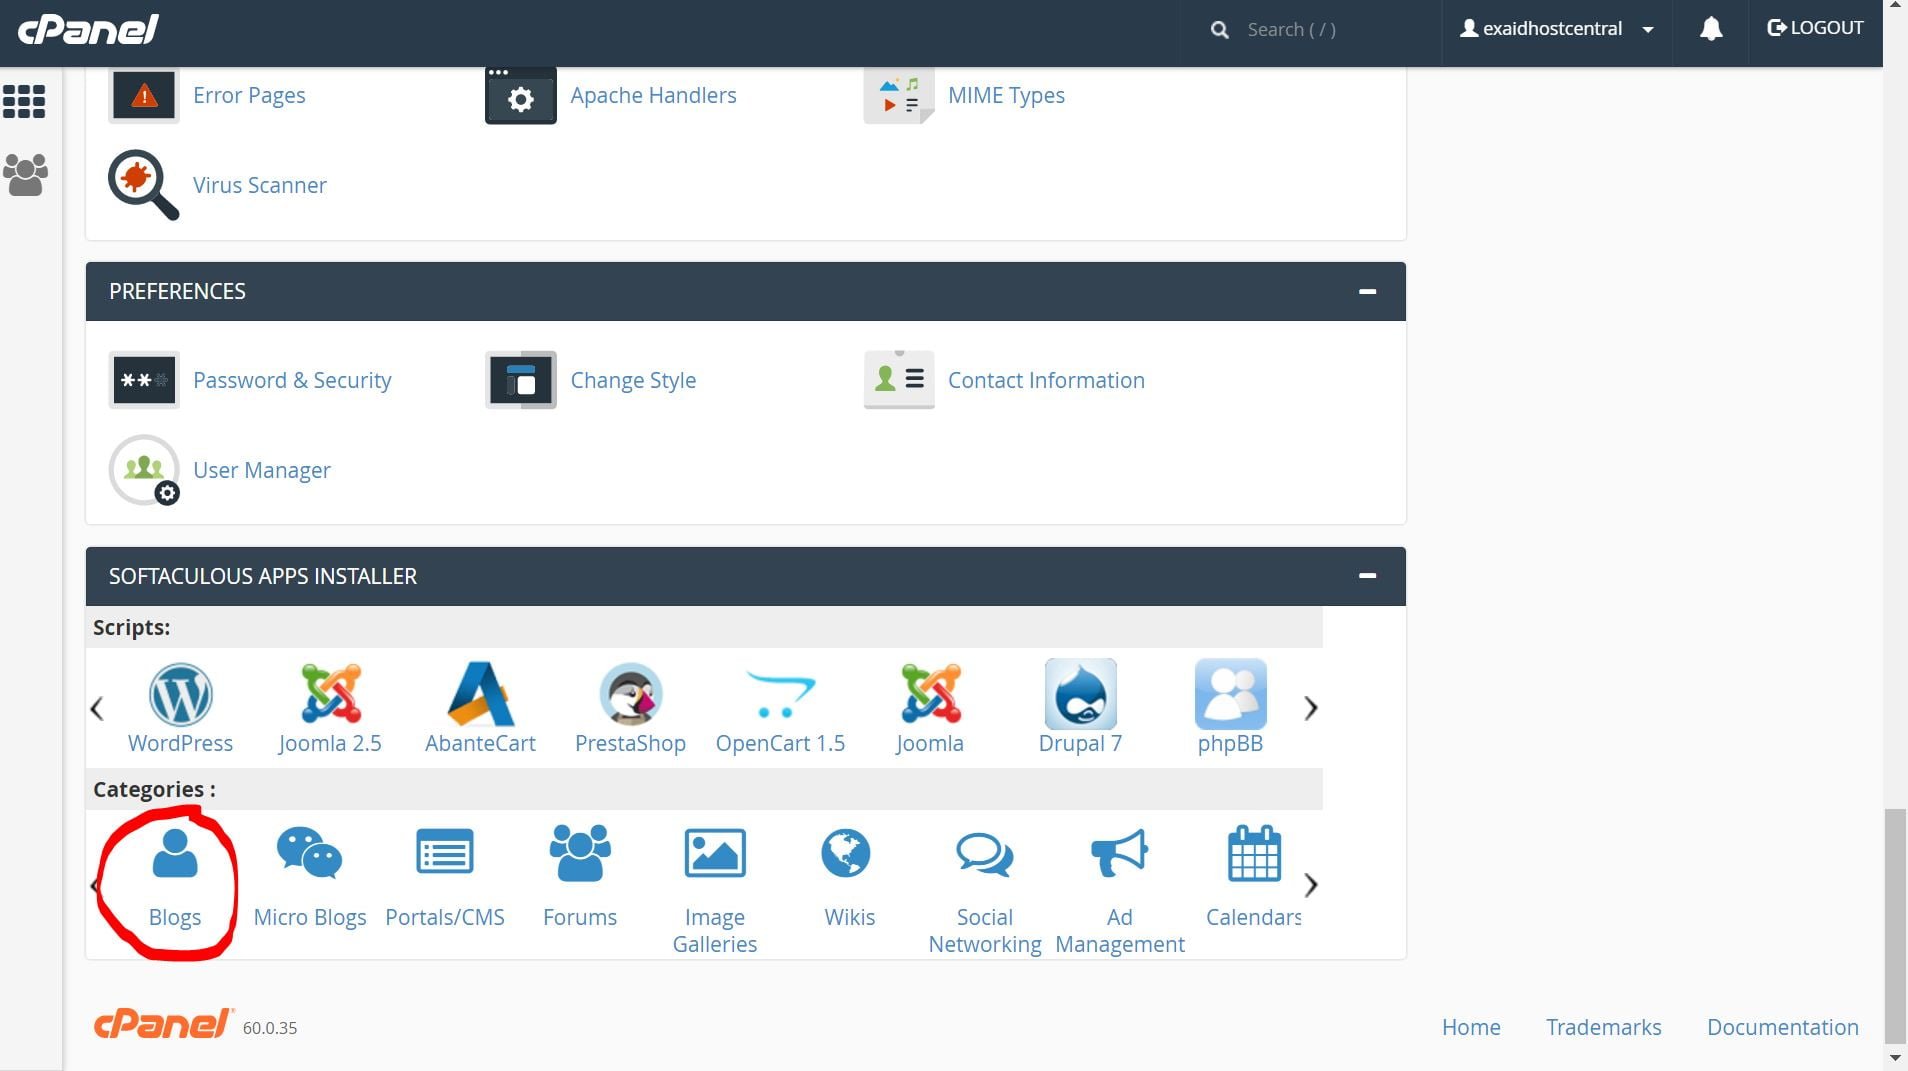Screen dimensions: 1908x1071
Task: Open the Virus Scanner icon
Action: pos(143,185)
